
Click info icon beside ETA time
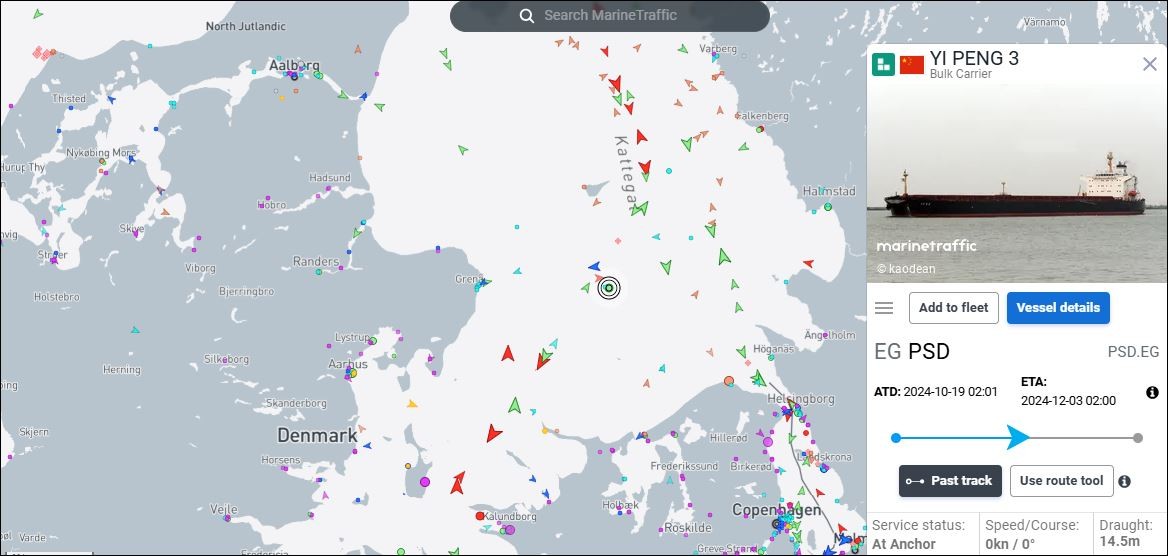[1152, 392]
